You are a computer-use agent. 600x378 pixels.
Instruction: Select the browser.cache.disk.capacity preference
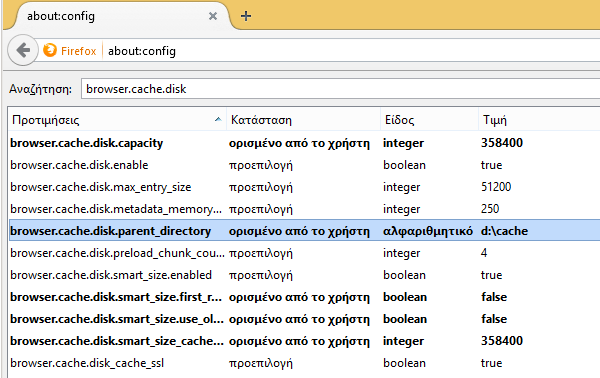coord(304,143)
